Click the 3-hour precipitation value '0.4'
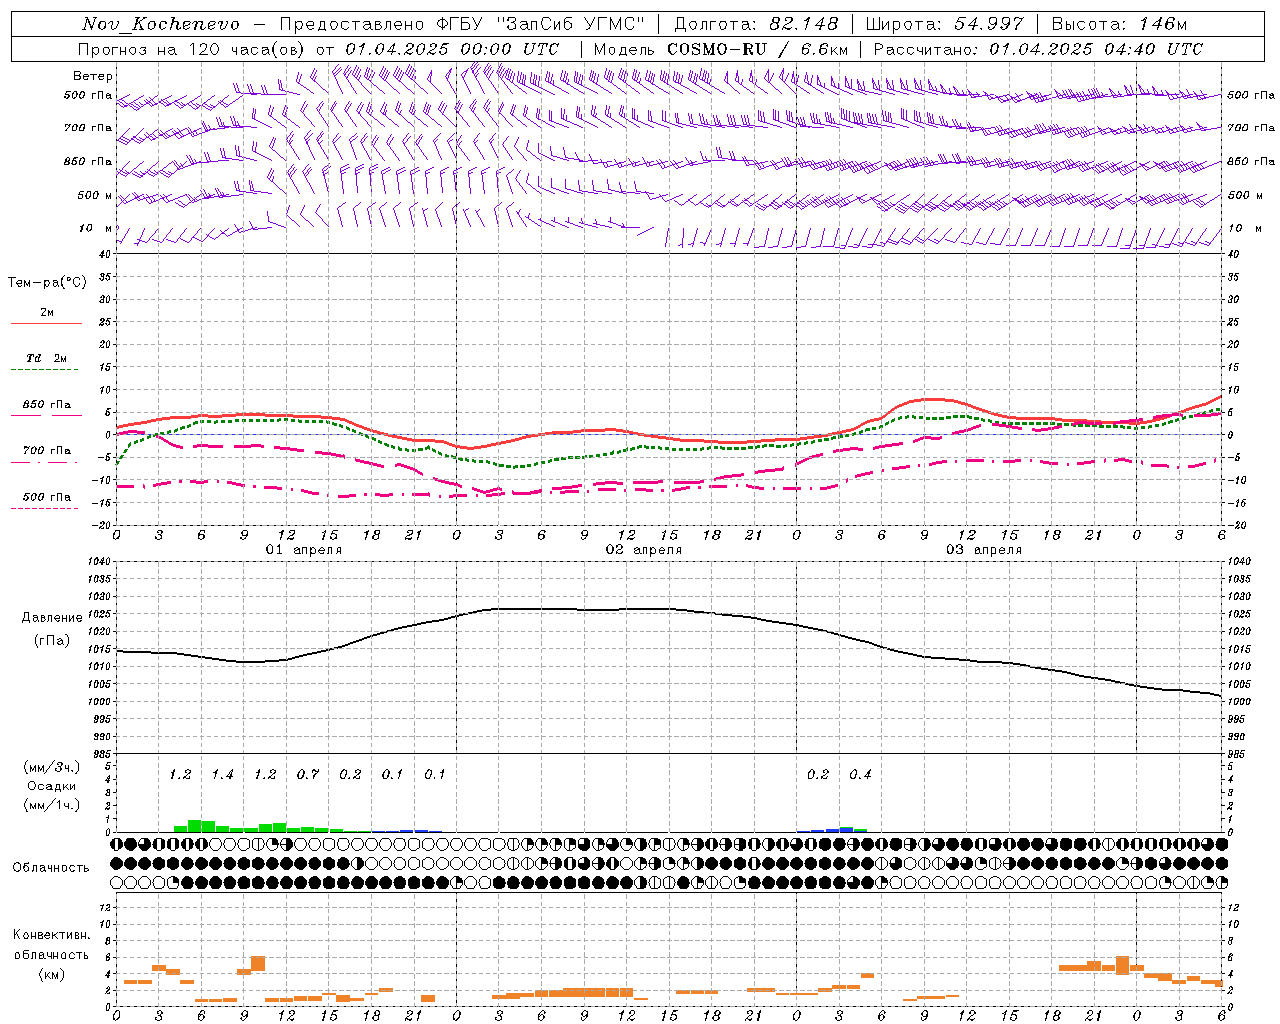The image size is (1280, 1024). pos(860,775)
